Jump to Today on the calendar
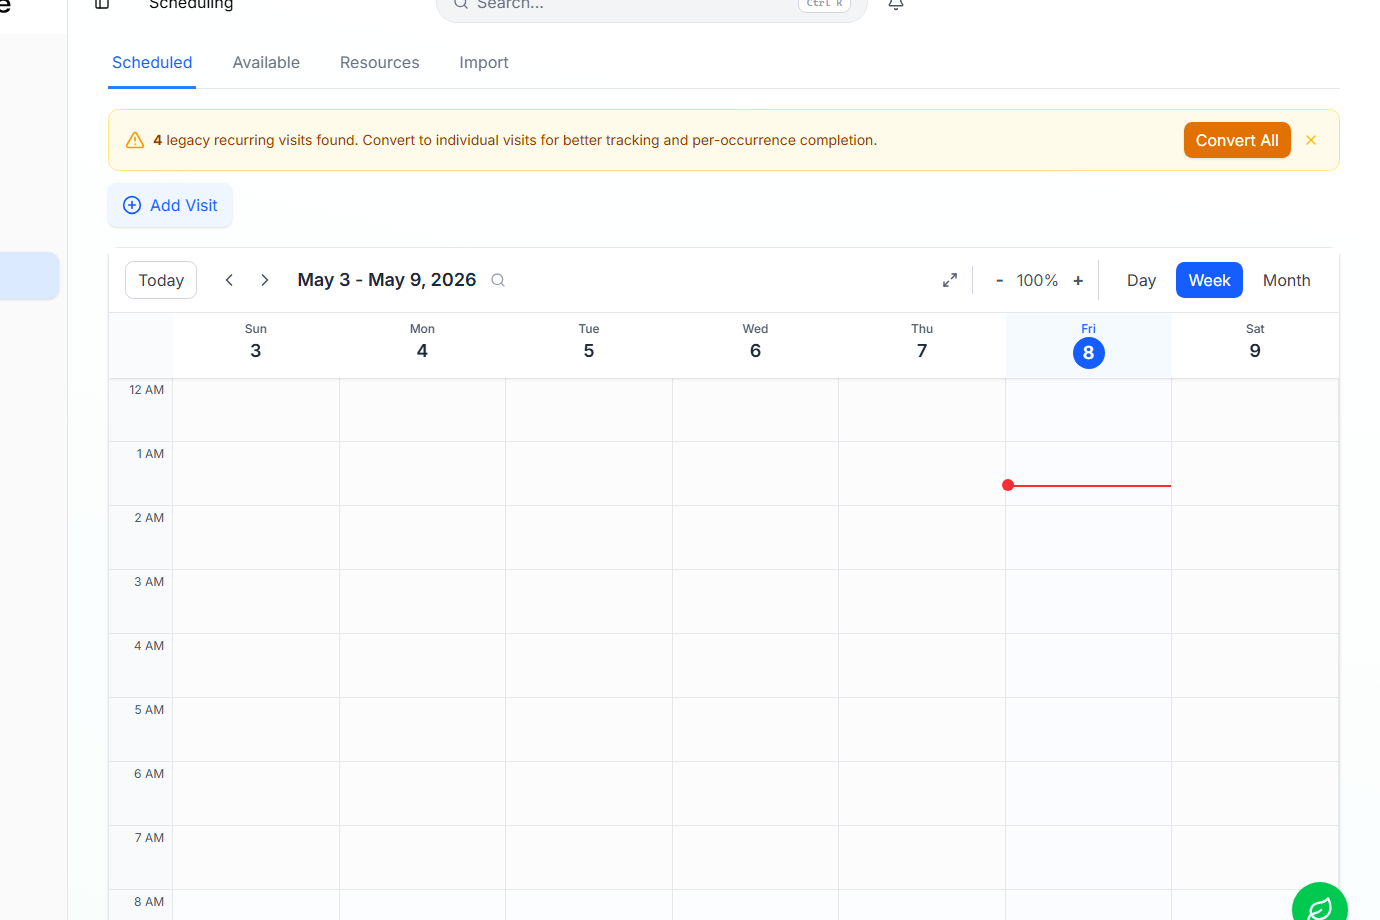The height and width of the screenshot is (920, 1380). 161,280
